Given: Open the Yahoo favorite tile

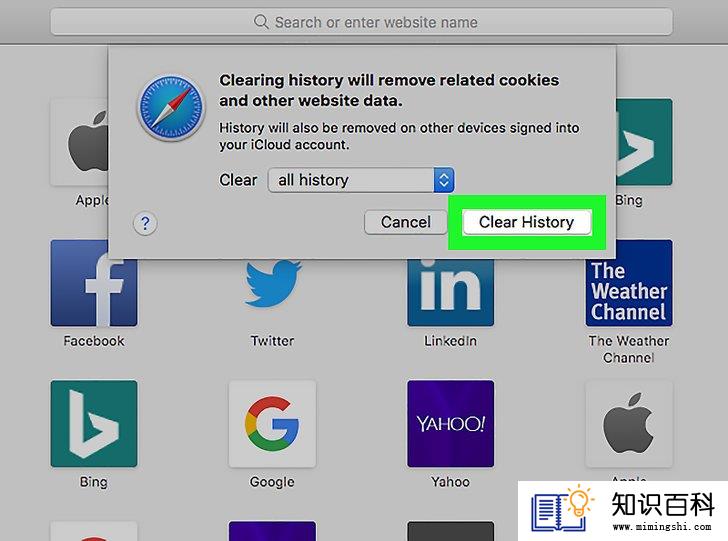Looking at the screenshot, I should tap(450, 424).
